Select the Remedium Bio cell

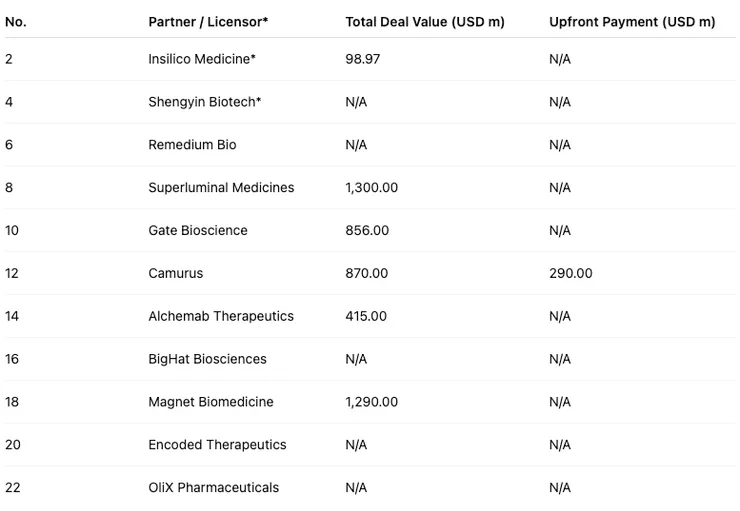(192, 145)
